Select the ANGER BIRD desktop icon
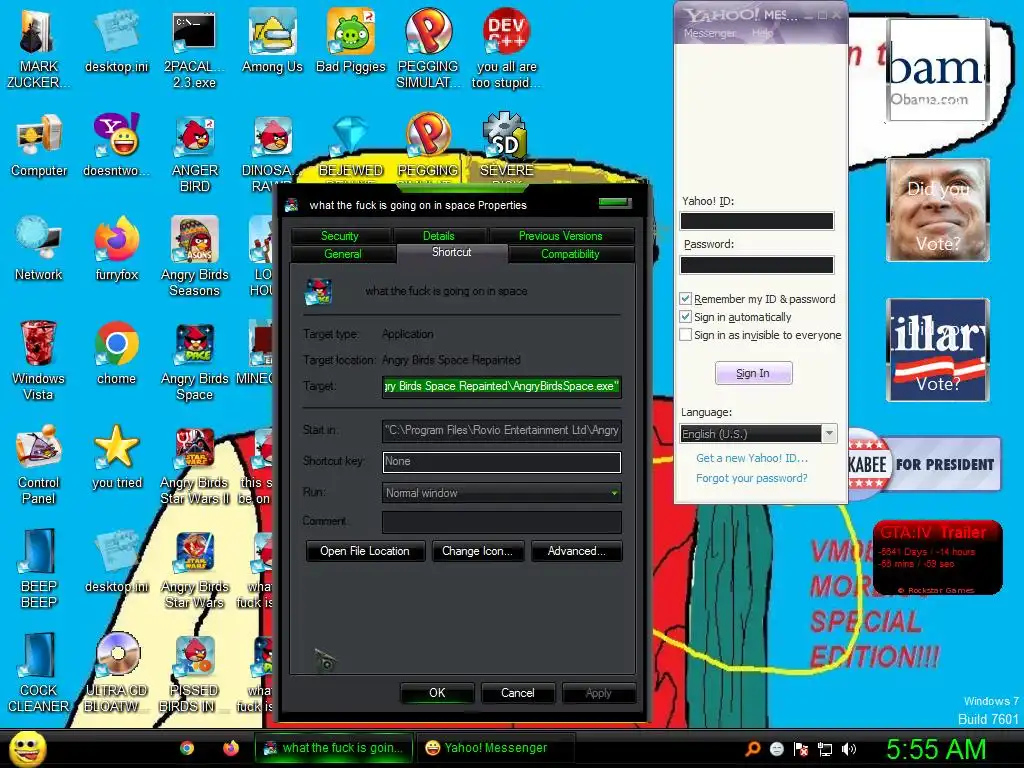The height and width of the screenshot is (768, 1024). click(194, 153)
